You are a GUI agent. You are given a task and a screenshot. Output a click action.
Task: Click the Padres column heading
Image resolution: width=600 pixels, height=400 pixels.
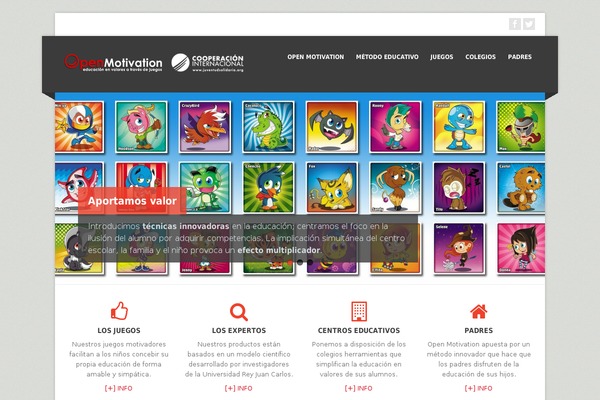coord(479,330)
